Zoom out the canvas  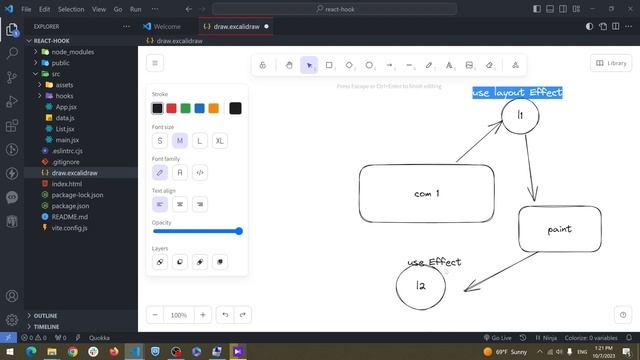tap(155, 315)
